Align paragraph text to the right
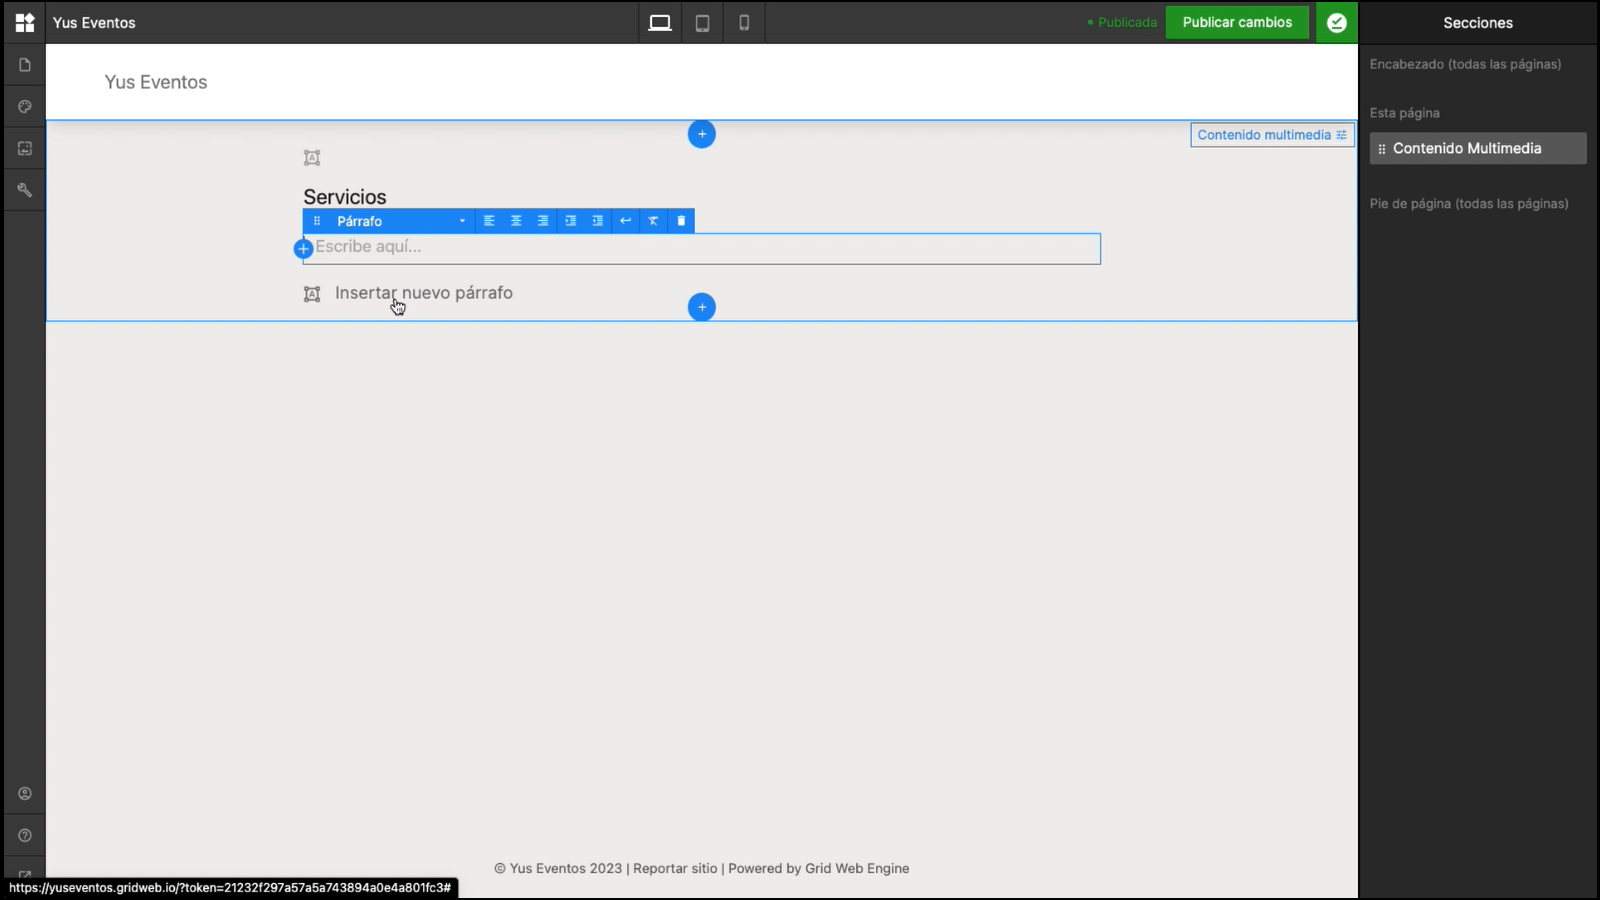Screen dimensions: 1600x900 pos(543,221)
